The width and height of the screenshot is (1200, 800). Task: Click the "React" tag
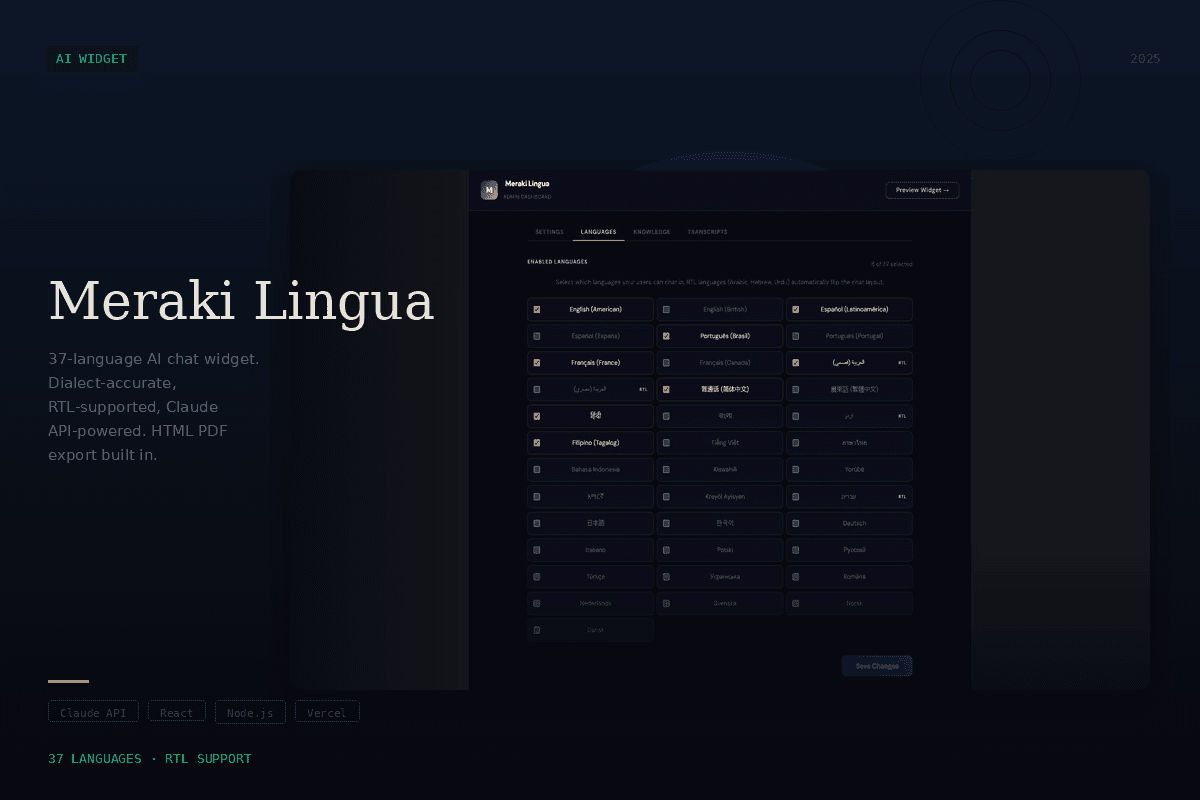(x=177, y=713)
